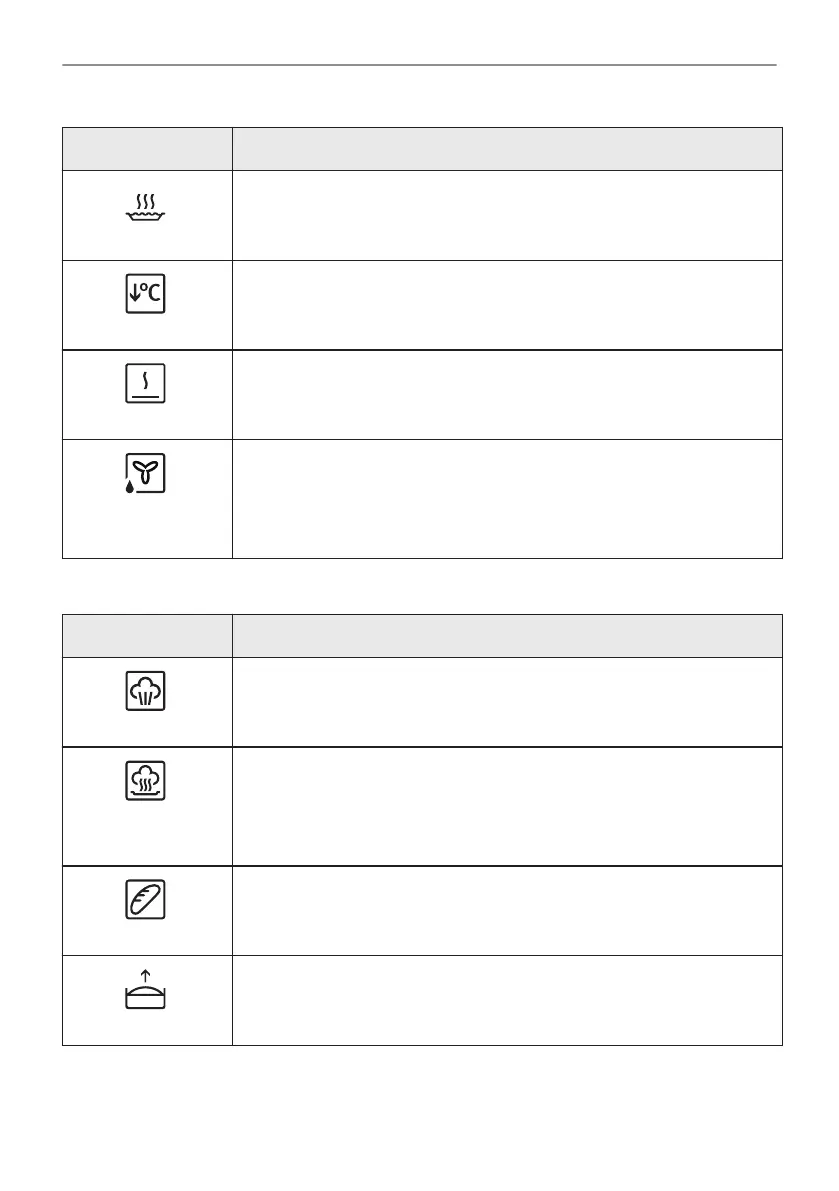
Task: Click the first table's gray left header cell
Action: click(x=147, y=149)
